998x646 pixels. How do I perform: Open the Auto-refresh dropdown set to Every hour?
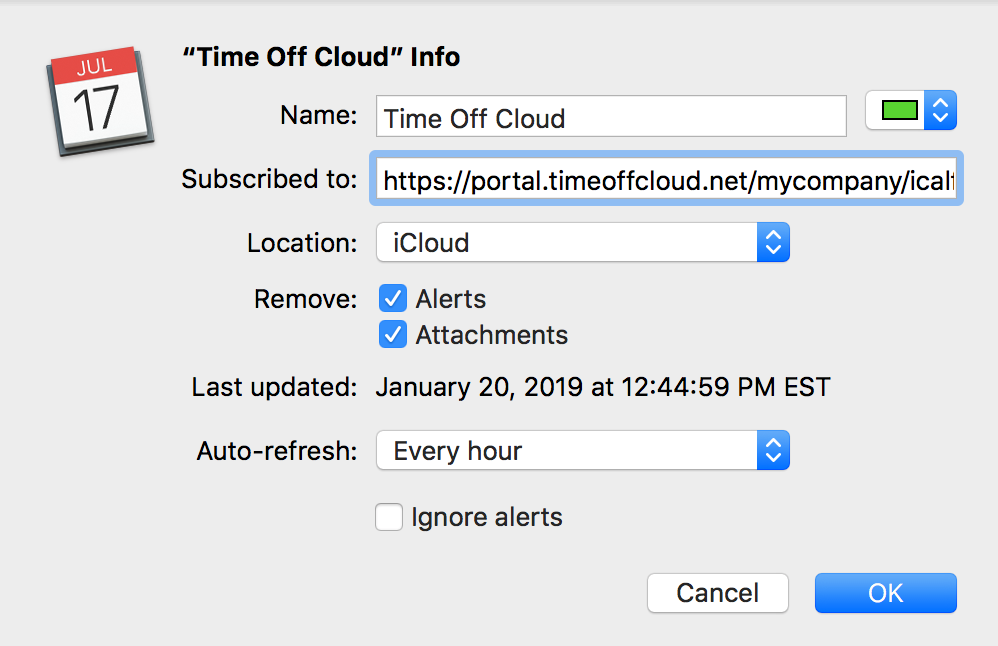[x=566, y=451]
